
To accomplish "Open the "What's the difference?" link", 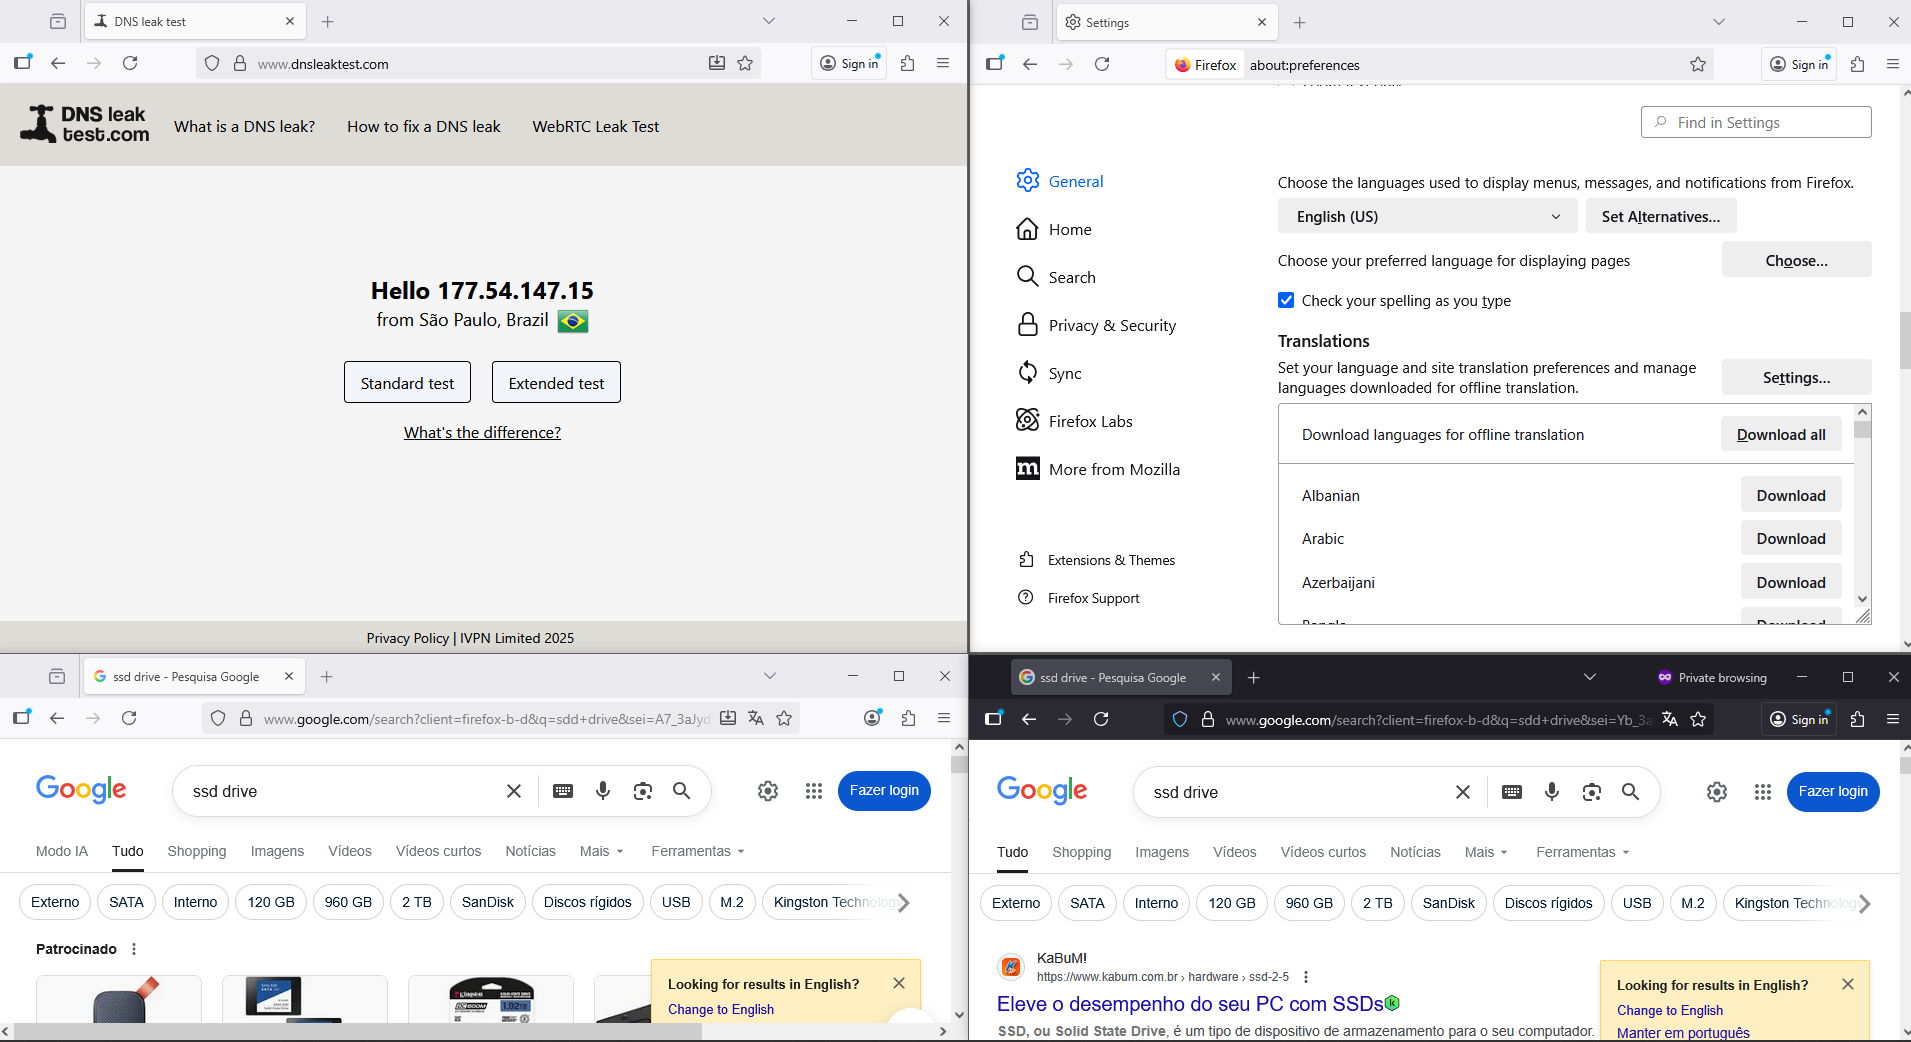I will (x=482, y=432).
